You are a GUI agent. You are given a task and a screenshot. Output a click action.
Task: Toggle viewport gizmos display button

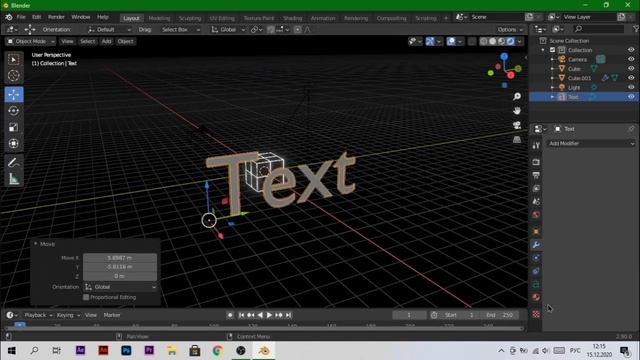coord(430,41)
